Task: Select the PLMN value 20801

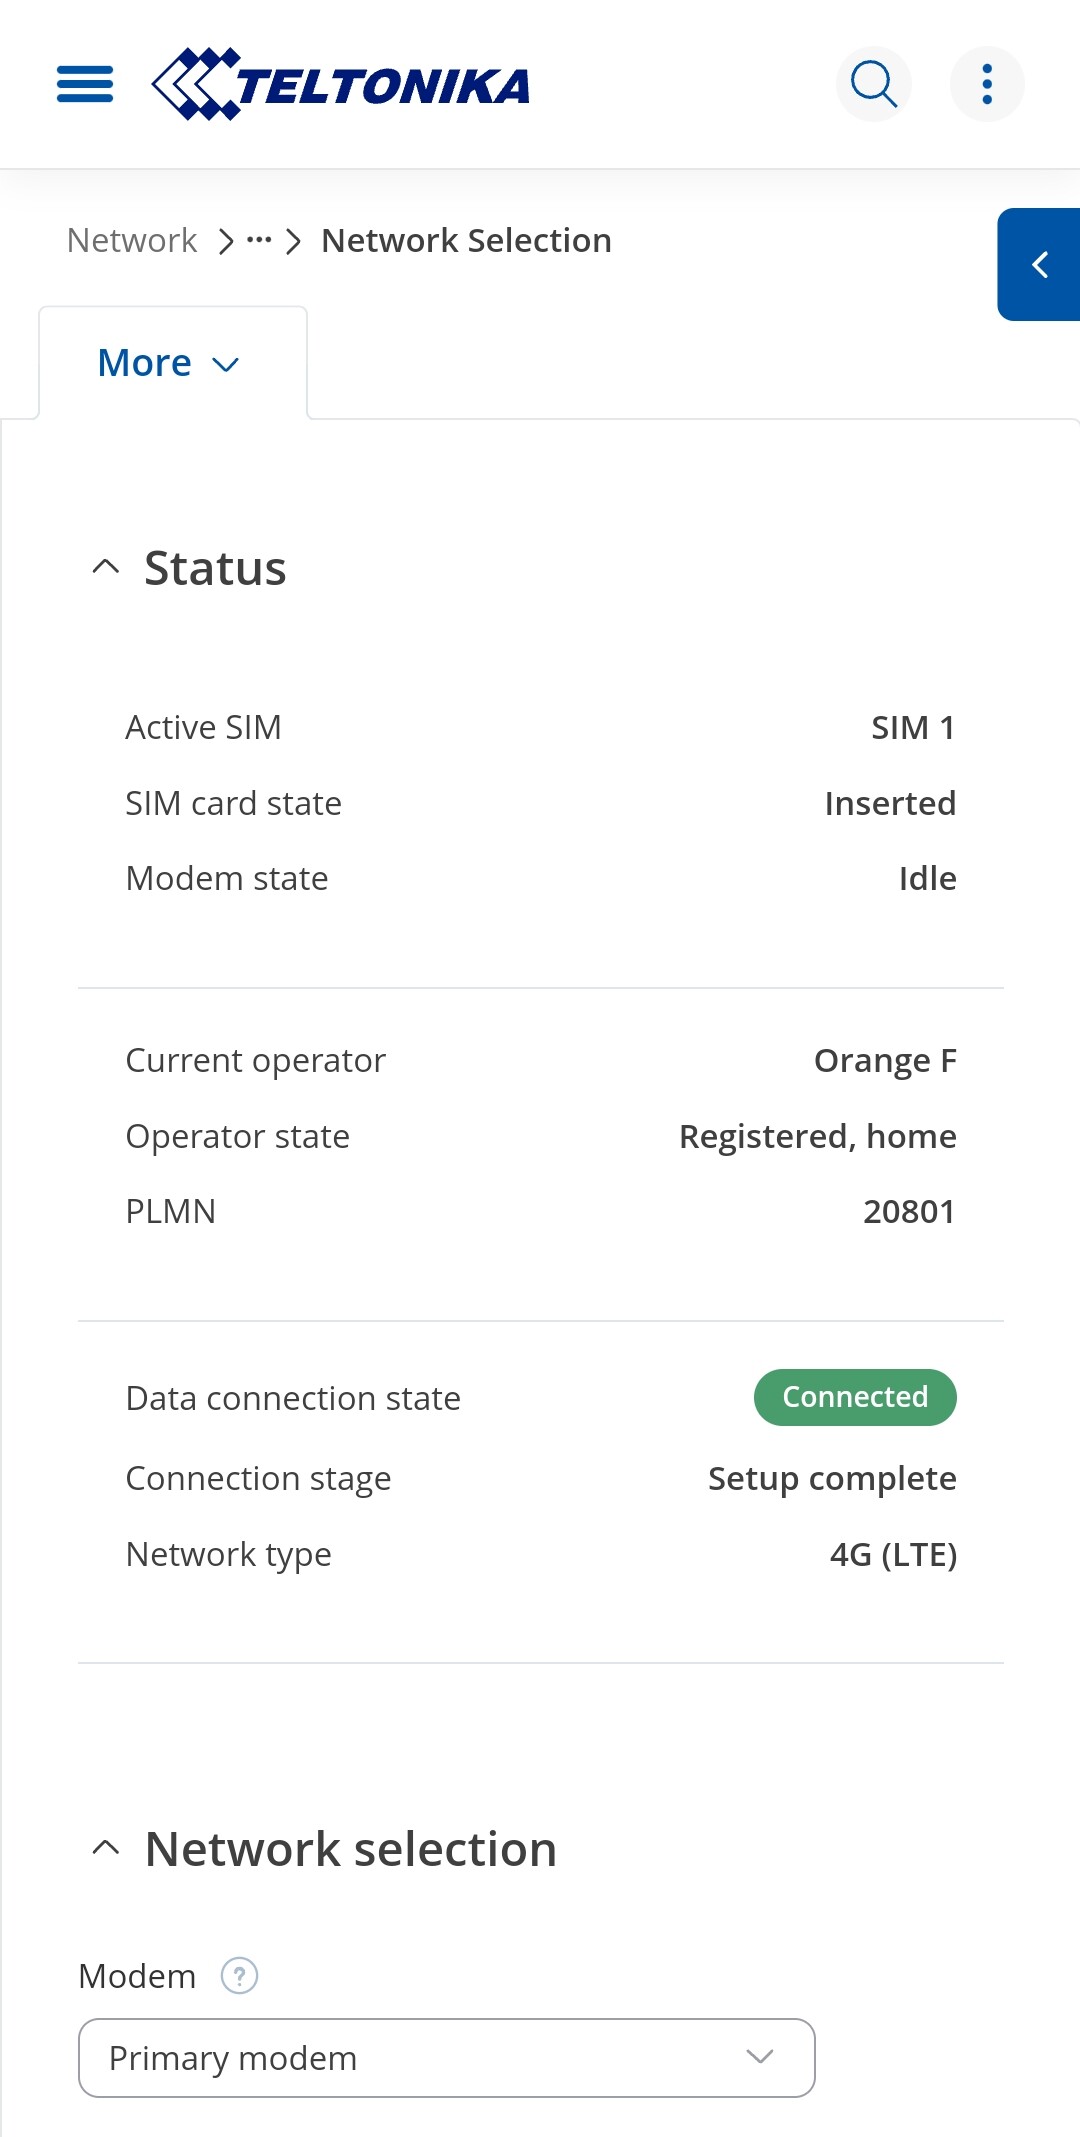Action: click(x=909, y=1211)
